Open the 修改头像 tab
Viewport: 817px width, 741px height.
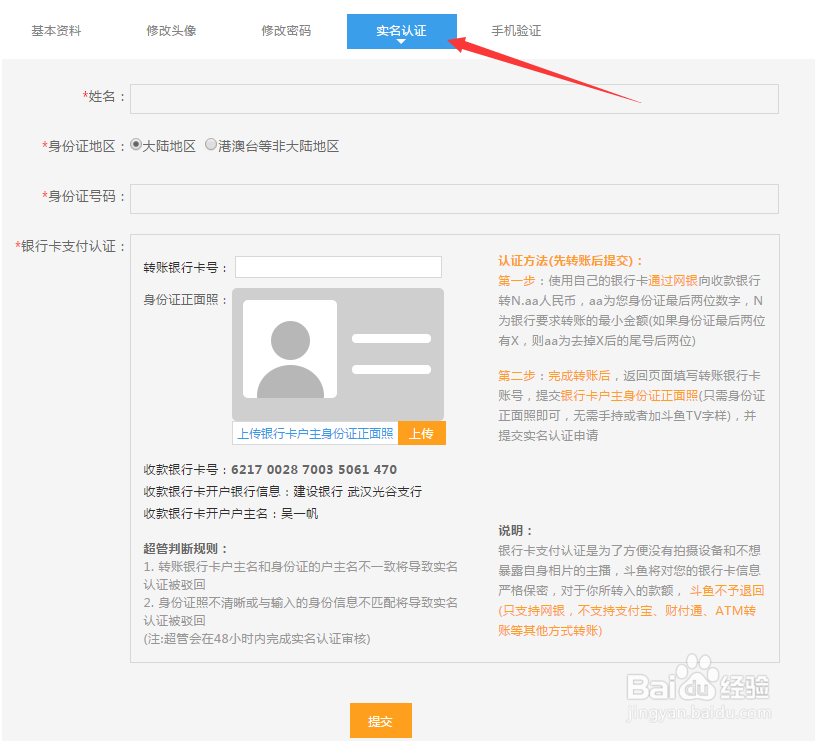tap(171, 30)
